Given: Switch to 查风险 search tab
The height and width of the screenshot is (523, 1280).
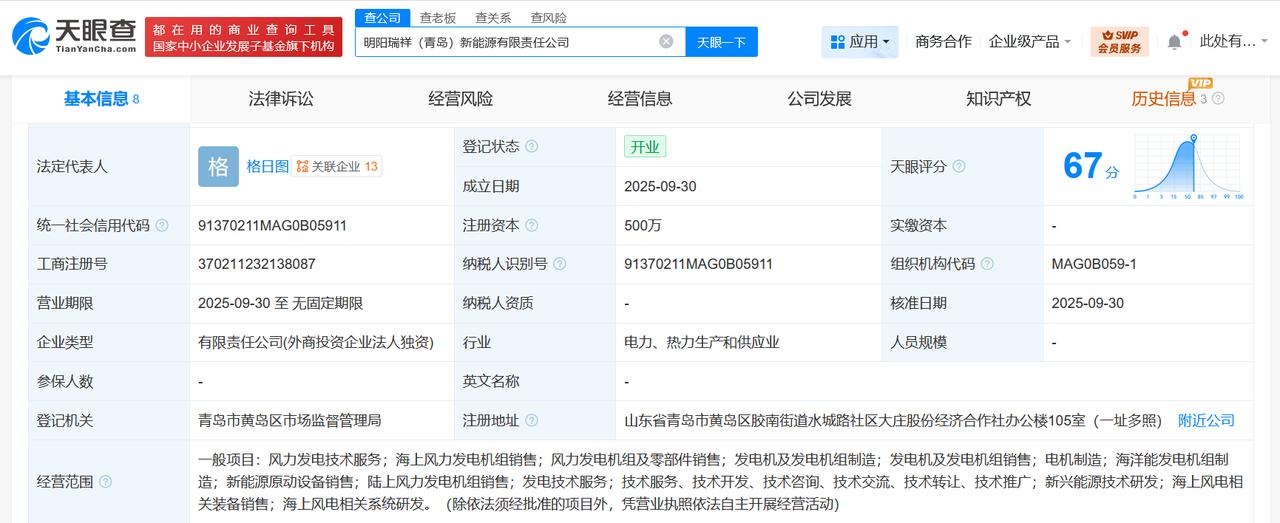Looking at the screenshot, I should click(x=548, y=17).
